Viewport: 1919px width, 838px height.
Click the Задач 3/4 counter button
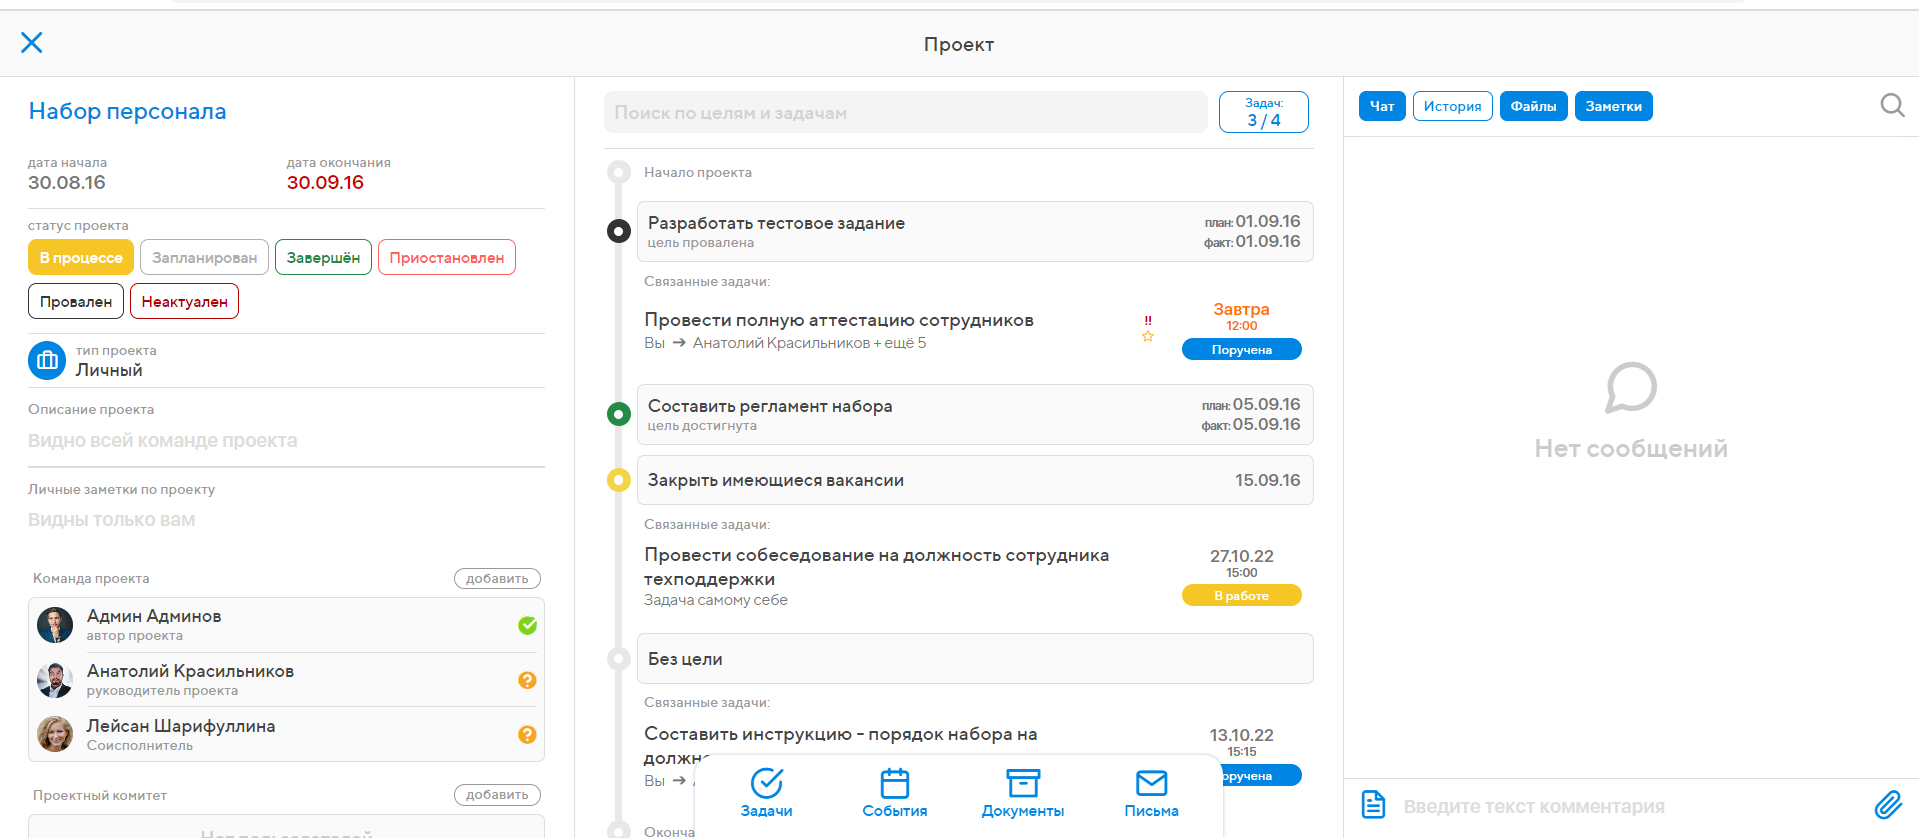(1263, 112)
